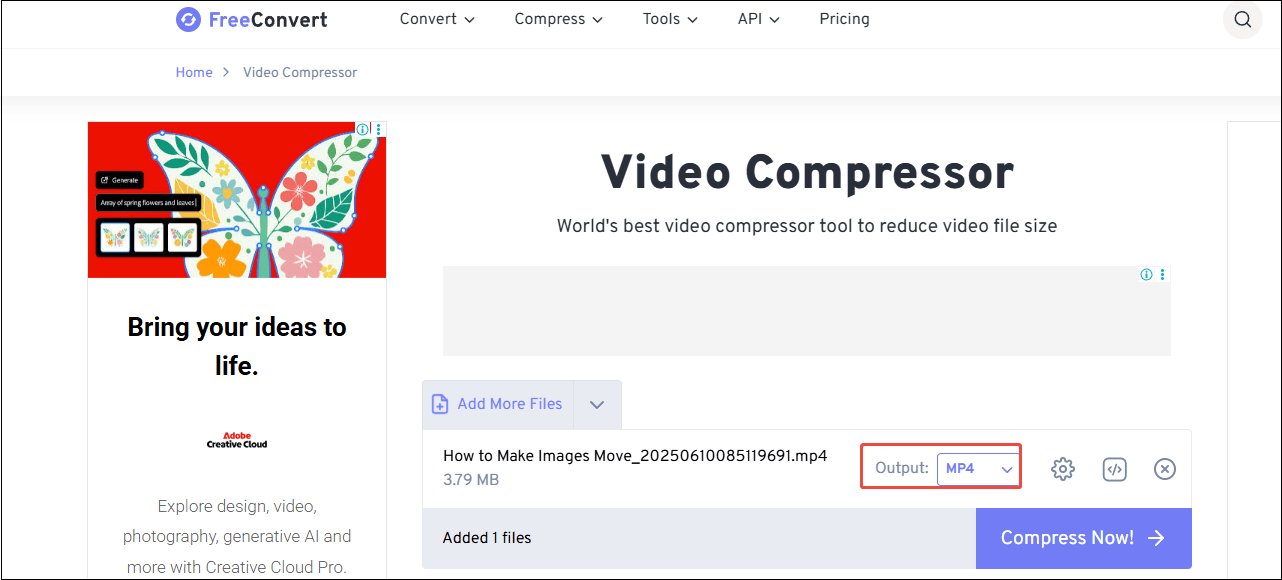This screenshot has height=580, width=1282.
Task: Expand the Add More Files chevron dropdown
Action: [597, 403]
